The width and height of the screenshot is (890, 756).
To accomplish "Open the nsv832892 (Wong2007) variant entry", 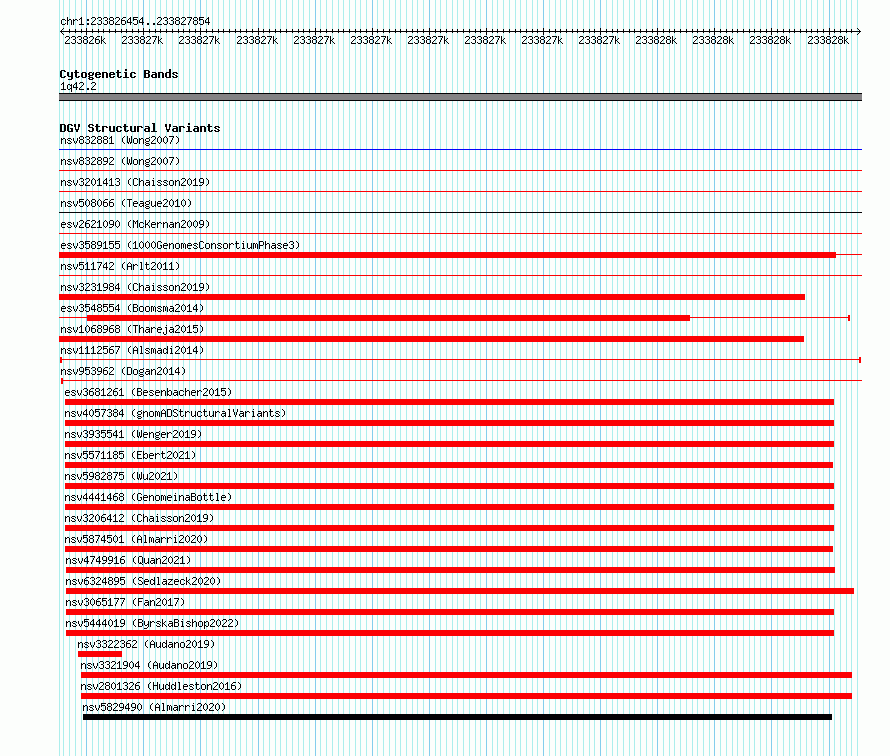I will pos(120,161).
